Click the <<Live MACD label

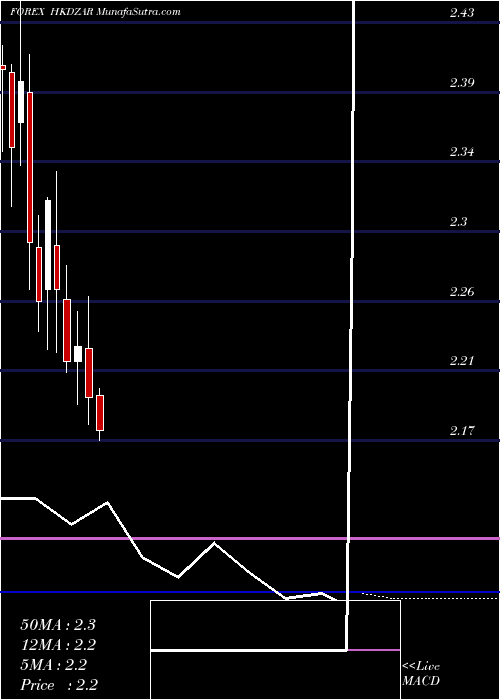click(421, 674)
